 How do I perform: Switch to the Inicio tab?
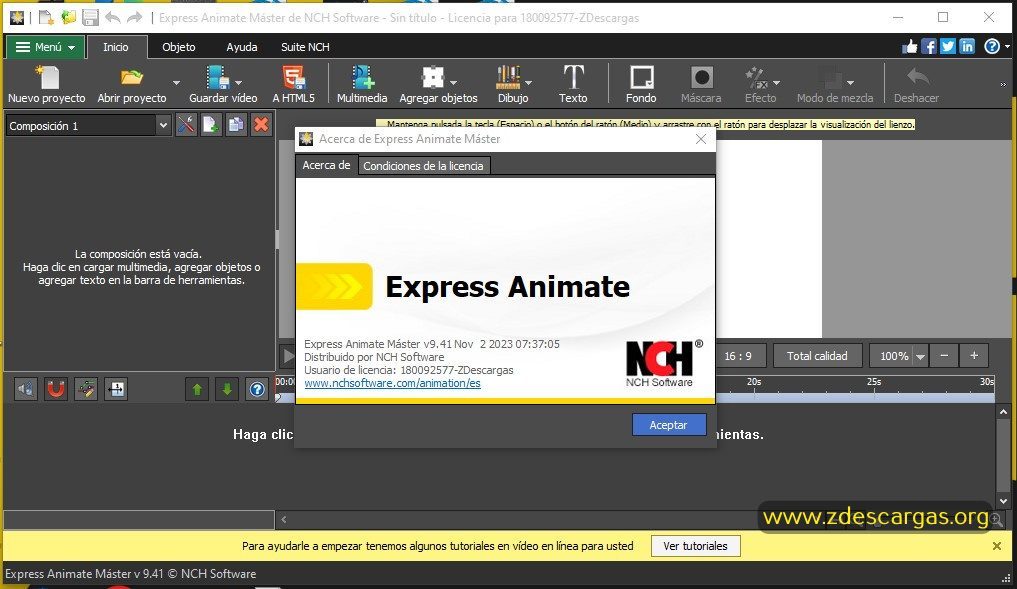(x=115, y=47)
